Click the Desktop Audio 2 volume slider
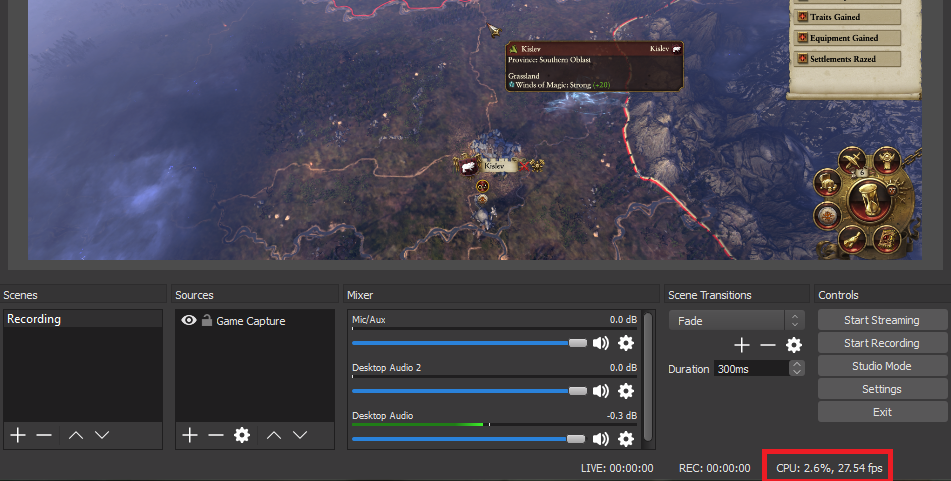Viewport: 951px width, 481px height. (x=469, y=391)
